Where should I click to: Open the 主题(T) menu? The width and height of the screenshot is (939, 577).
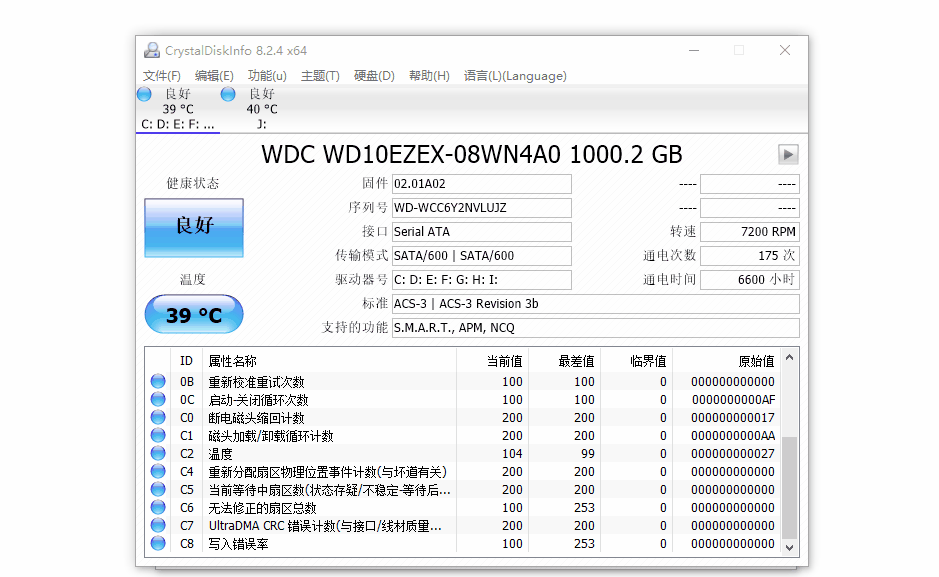pyautogui.click(x=320, y=76)
